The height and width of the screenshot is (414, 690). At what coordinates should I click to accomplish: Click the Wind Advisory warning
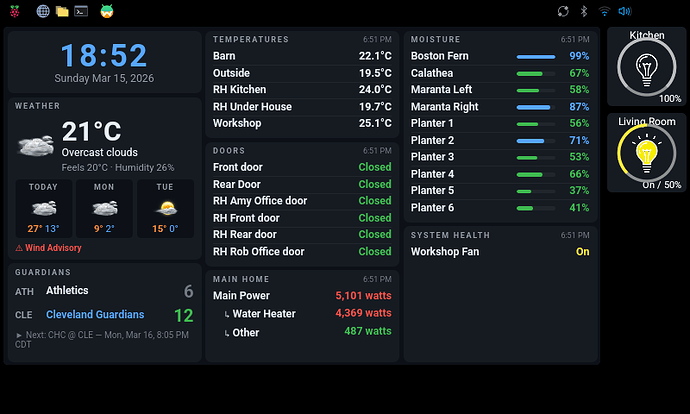[48, 248]
